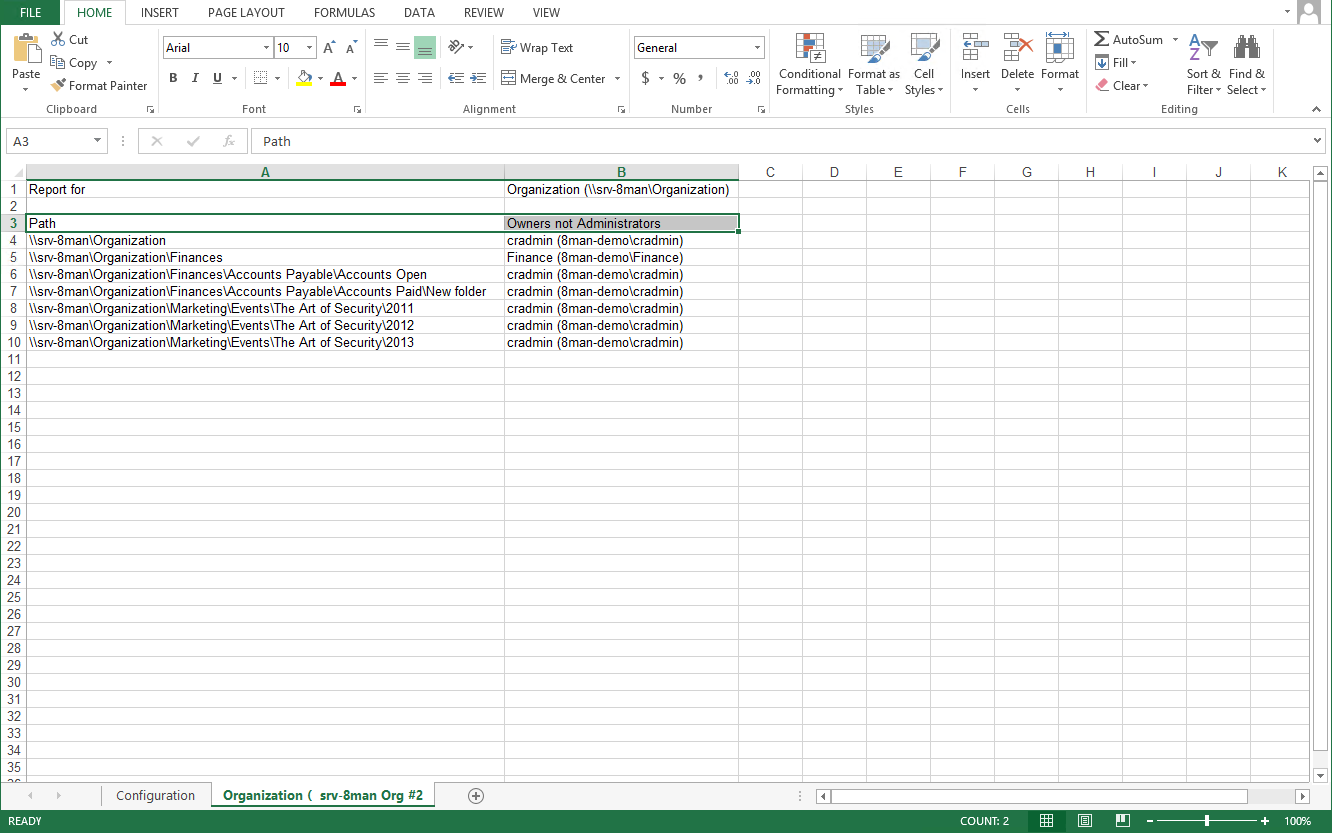Switch to the PAGE LAYOUT ribbon tab
This screenshot has height=833, width=1332.
click(x=246, y=13)
